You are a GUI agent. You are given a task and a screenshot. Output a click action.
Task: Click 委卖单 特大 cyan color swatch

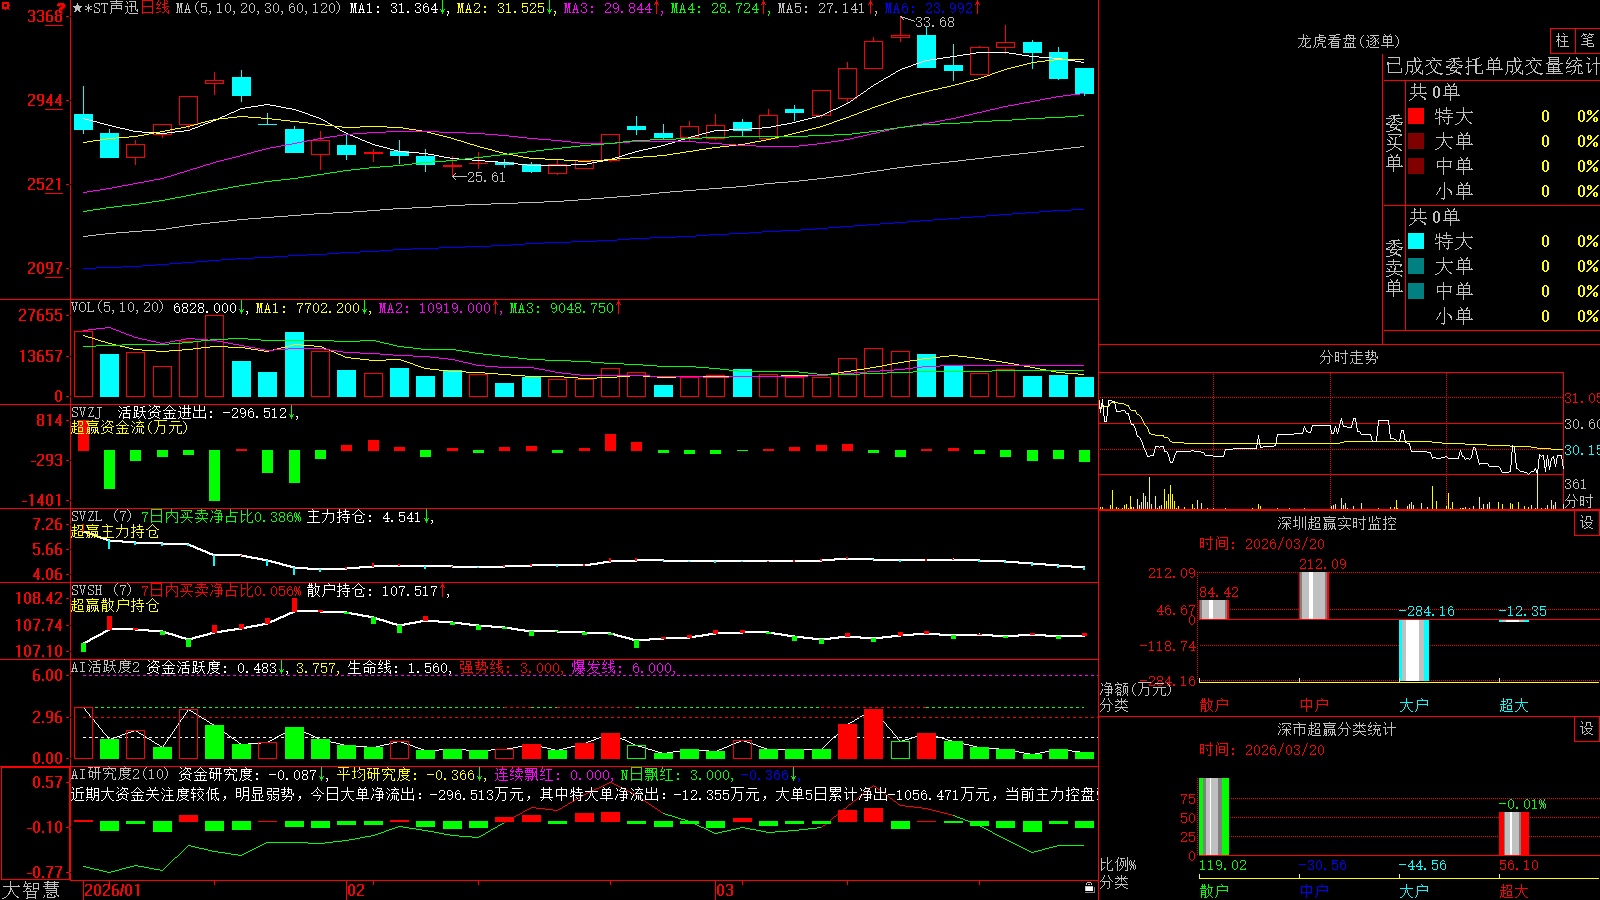tap(1416, 241)
